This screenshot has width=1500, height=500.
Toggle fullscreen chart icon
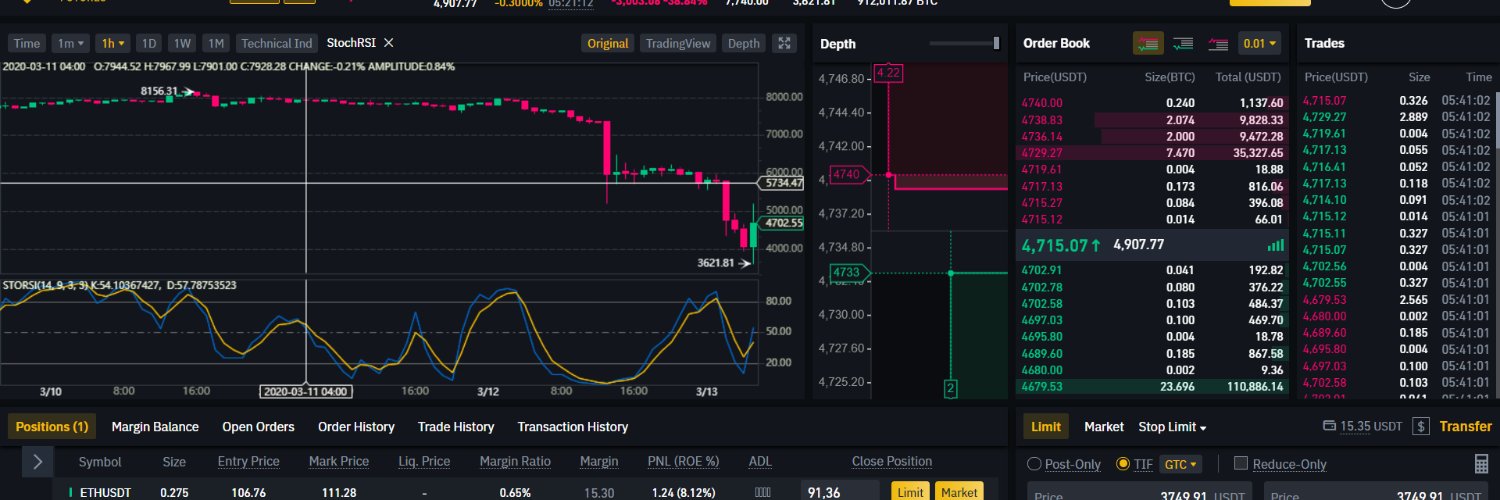(x=785, y=43)
